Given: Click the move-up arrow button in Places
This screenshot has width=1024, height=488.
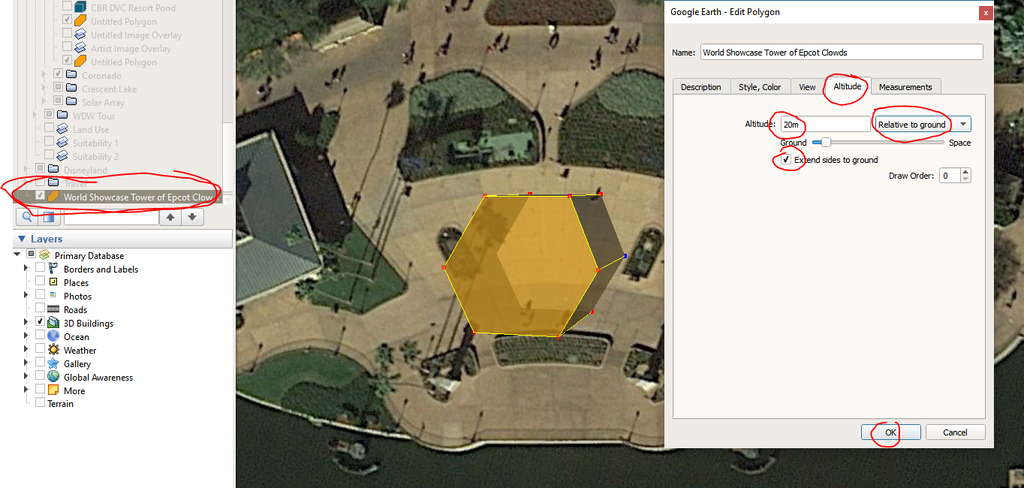Looking at the screenshot, I should (170, 217).
